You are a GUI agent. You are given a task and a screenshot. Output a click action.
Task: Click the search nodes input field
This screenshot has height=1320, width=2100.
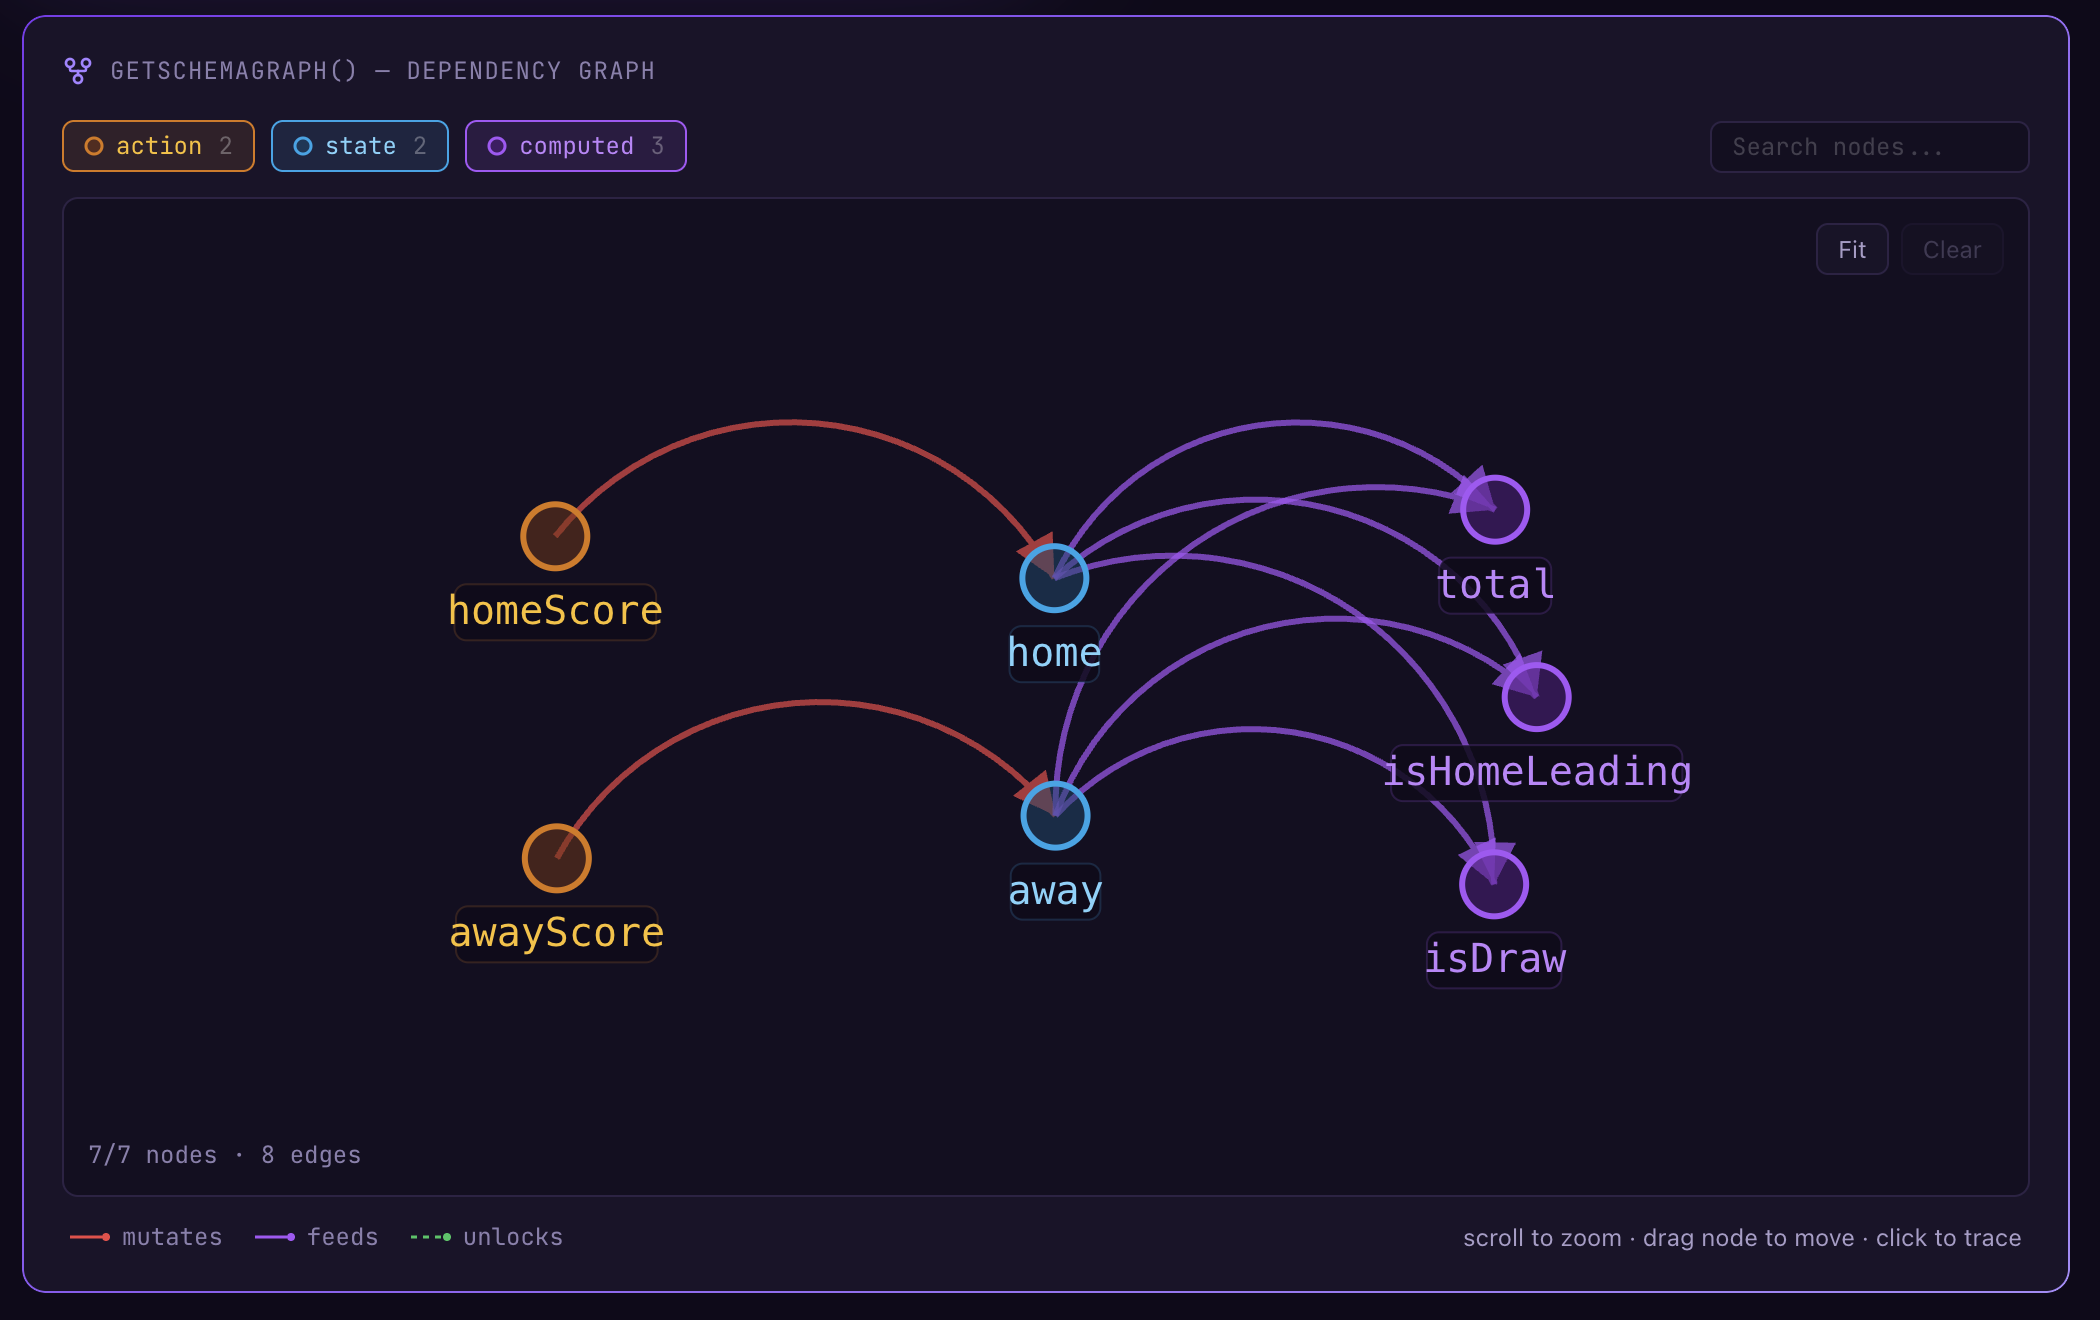coord(1868,146)
